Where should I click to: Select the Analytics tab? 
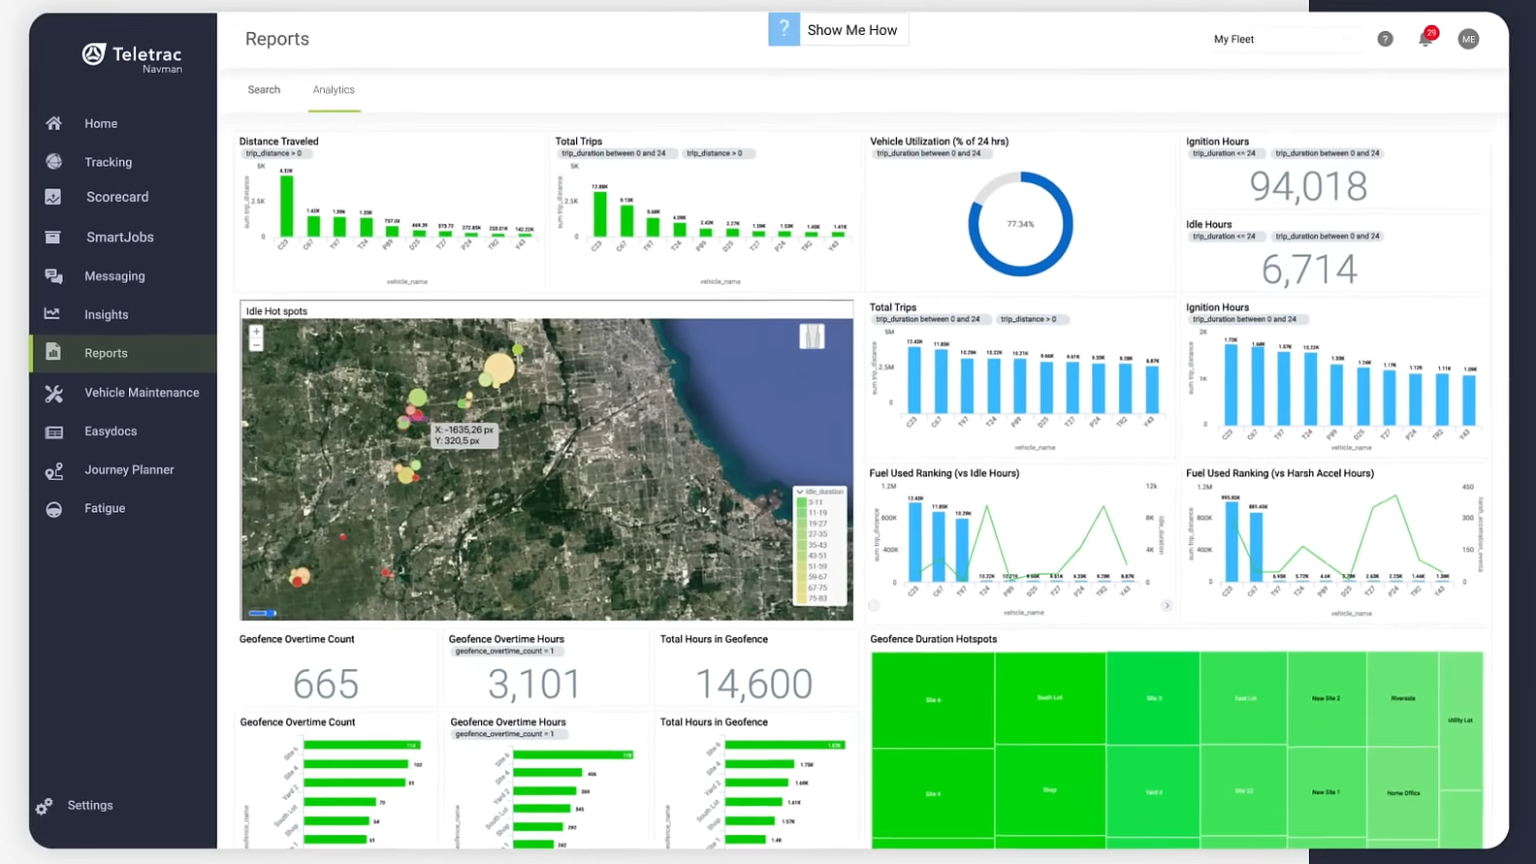tap(333, 90)
